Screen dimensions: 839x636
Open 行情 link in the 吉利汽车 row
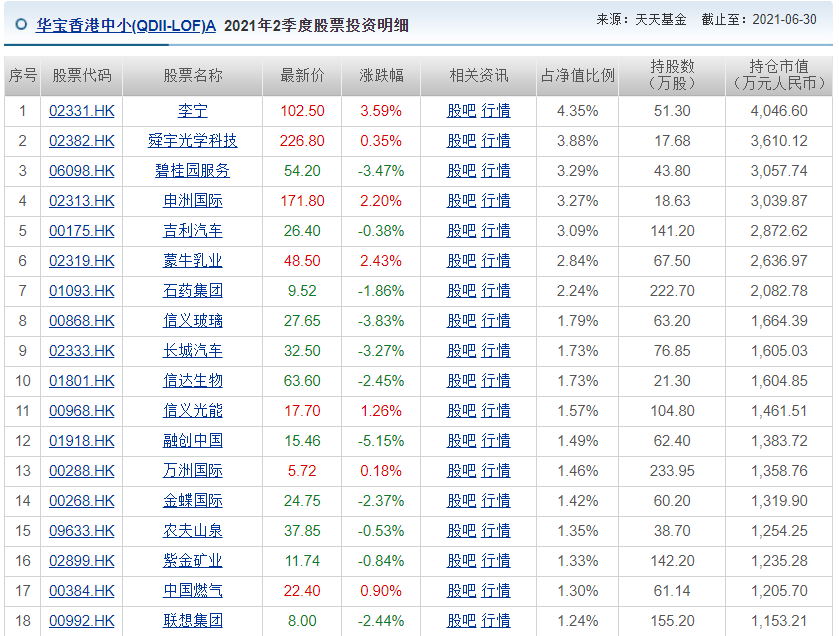[495, 231]
